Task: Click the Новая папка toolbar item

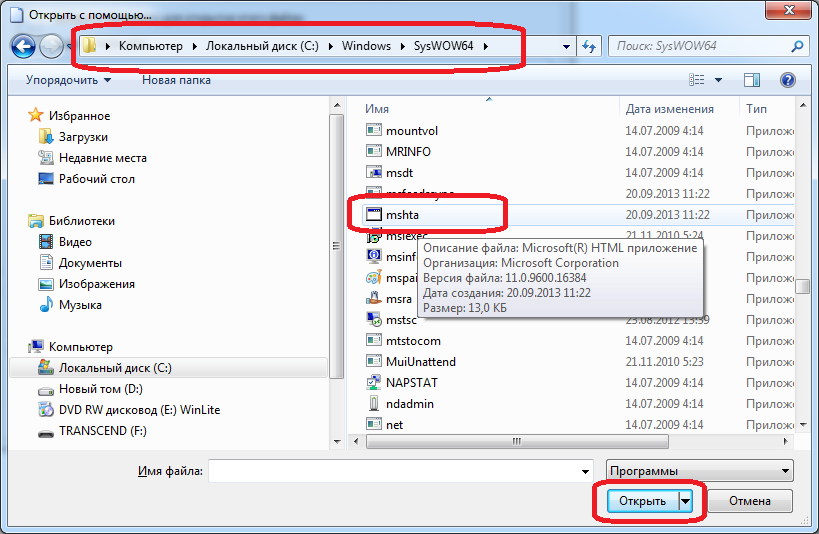Action: (176, 80)
